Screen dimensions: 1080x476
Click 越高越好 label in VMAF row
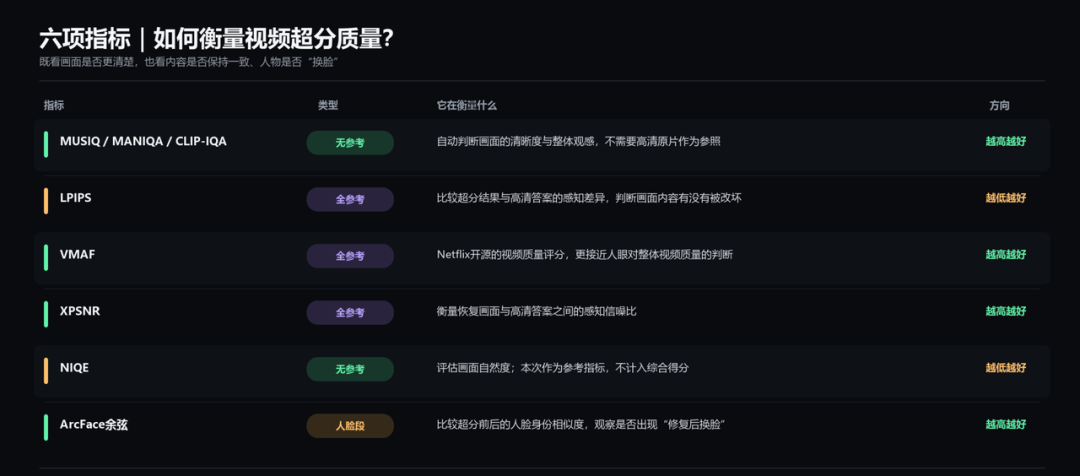[1006, 254]
